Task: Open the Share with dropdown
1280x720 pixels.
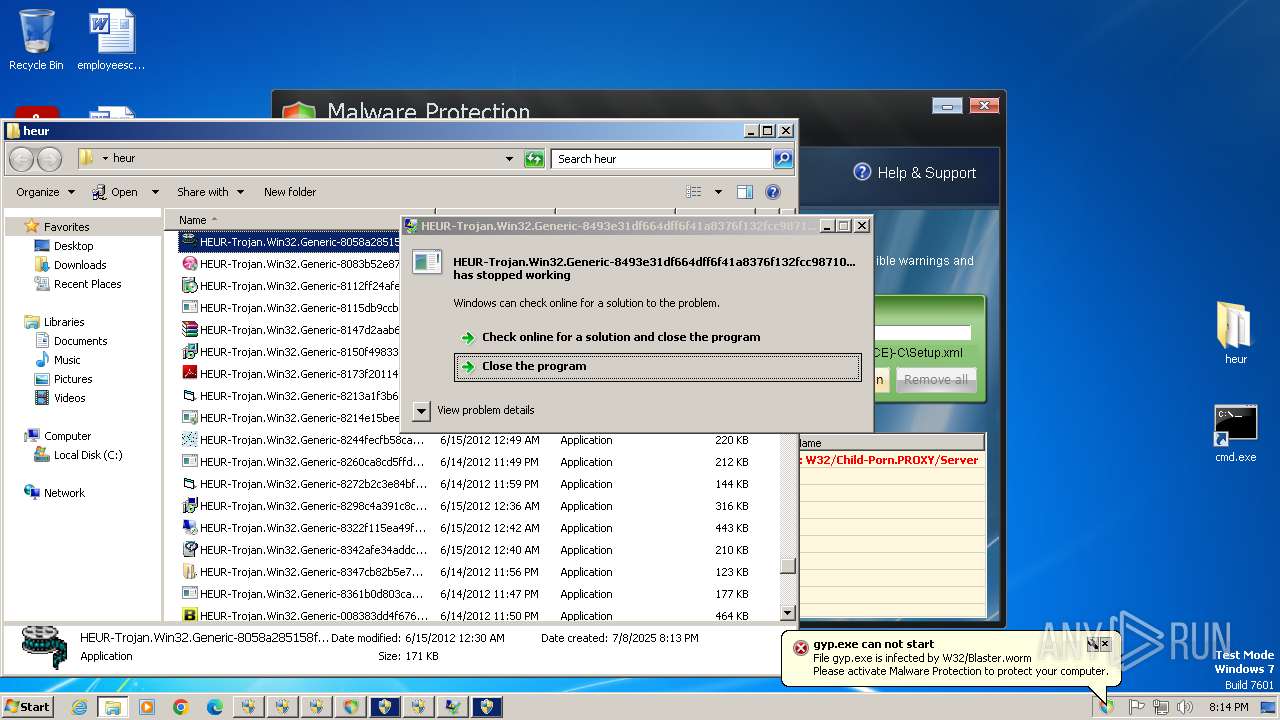Action: (210, 192)
